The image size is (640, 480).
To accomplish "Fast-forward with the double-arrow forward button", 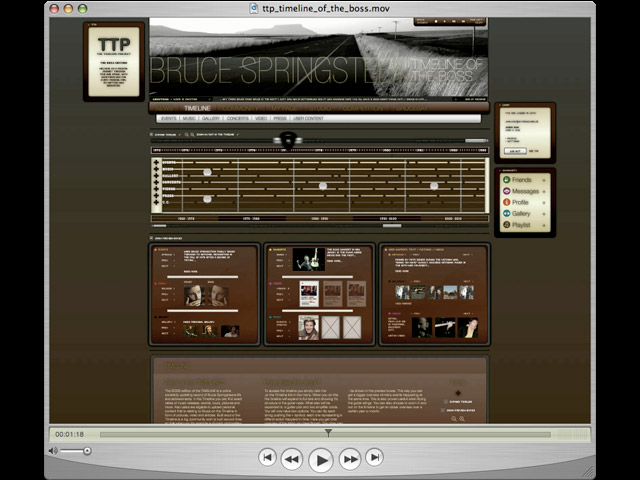I will pyautogui.click(x=350, y=459).
